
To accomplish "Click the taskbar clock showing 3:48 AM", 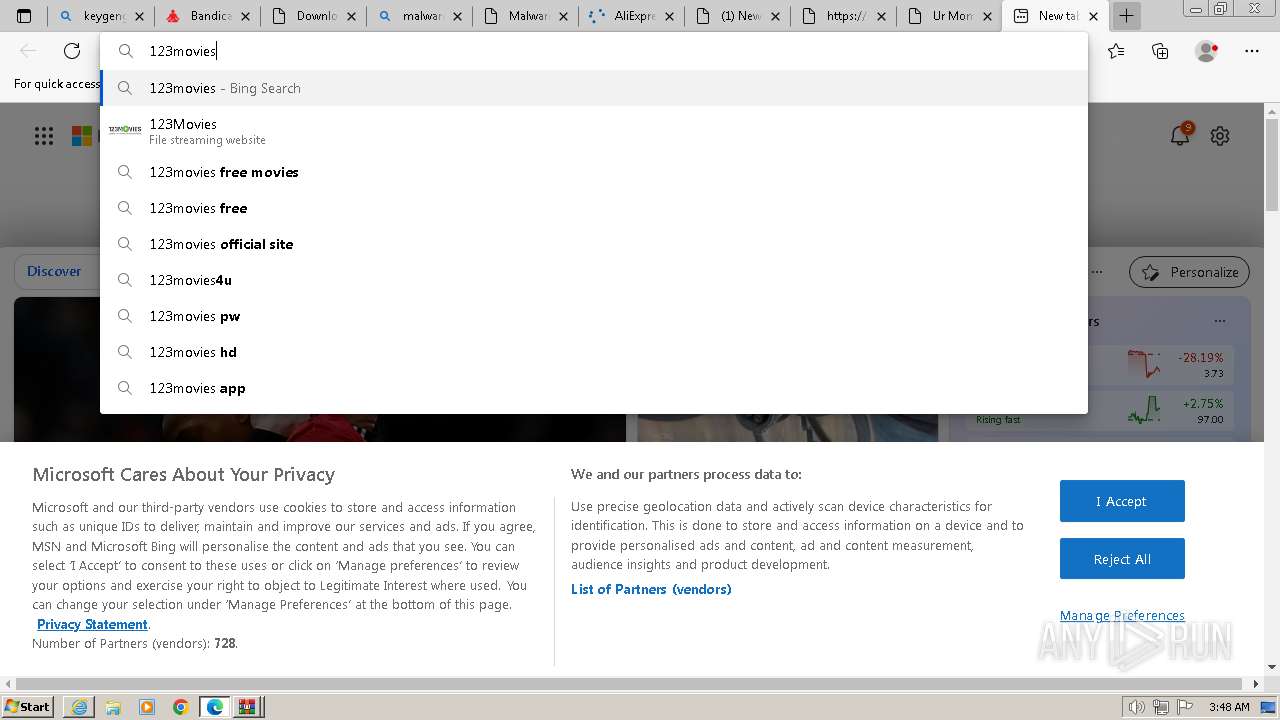I will [1229, 707].
